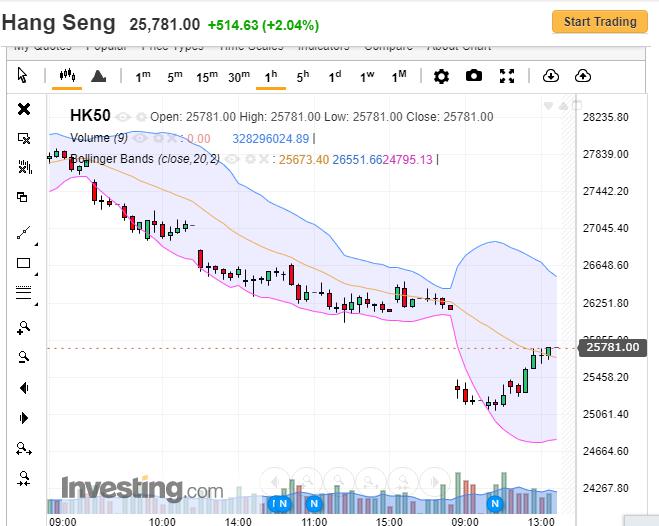Screen dimensions: 659x526
Task: Click the Start Trading button
Action: [600, 22]
